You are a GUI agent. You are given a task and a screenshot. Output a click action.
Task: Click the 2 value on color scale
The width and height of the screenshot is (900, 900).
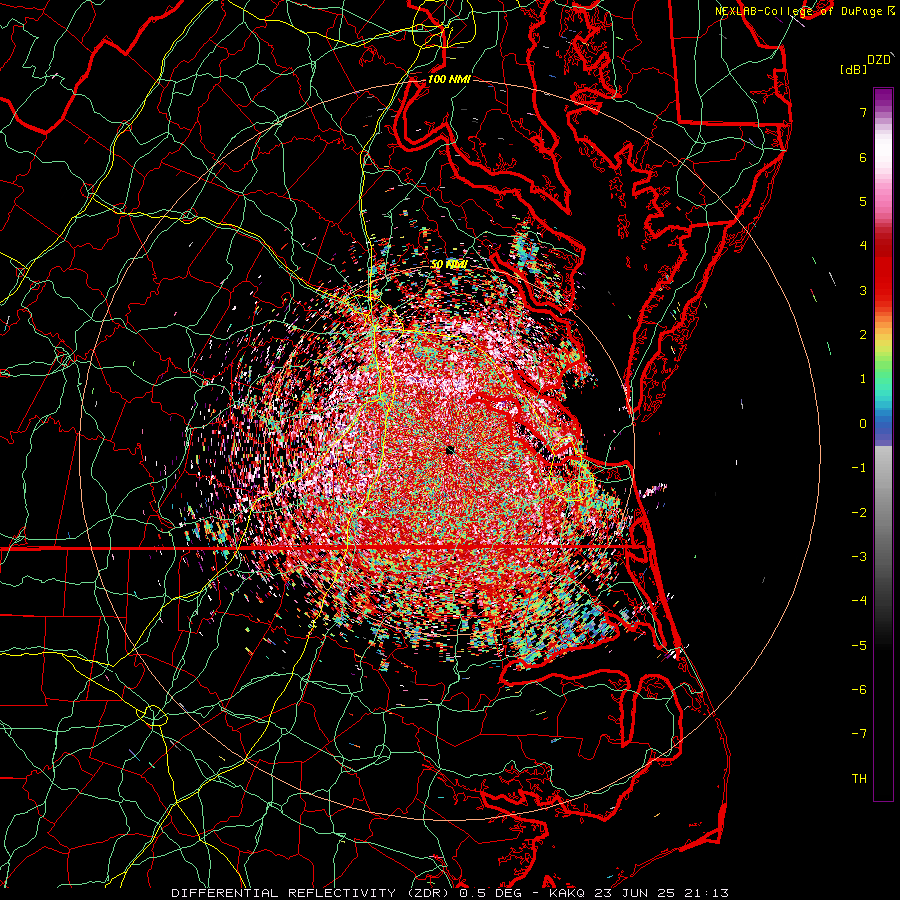click(x=863, y=335)
